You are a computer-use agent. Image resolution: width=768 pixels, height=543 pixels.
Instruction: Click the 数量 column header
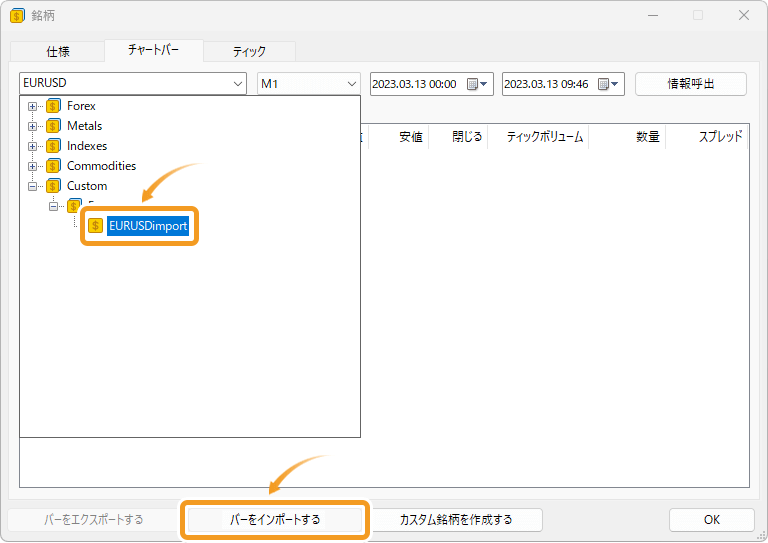(627, 137)
